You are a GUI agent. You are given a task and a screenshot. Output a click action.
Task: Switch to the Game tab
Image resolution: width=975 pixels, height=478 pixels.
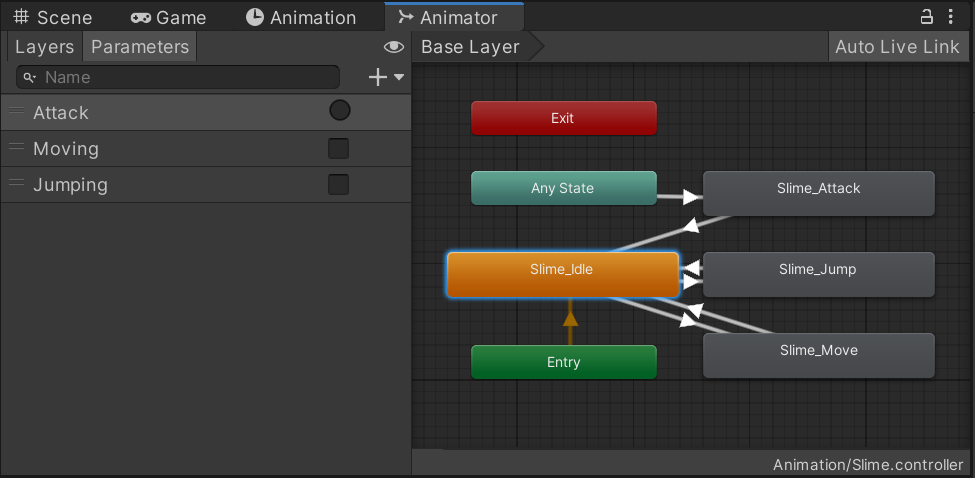[168, 17]
